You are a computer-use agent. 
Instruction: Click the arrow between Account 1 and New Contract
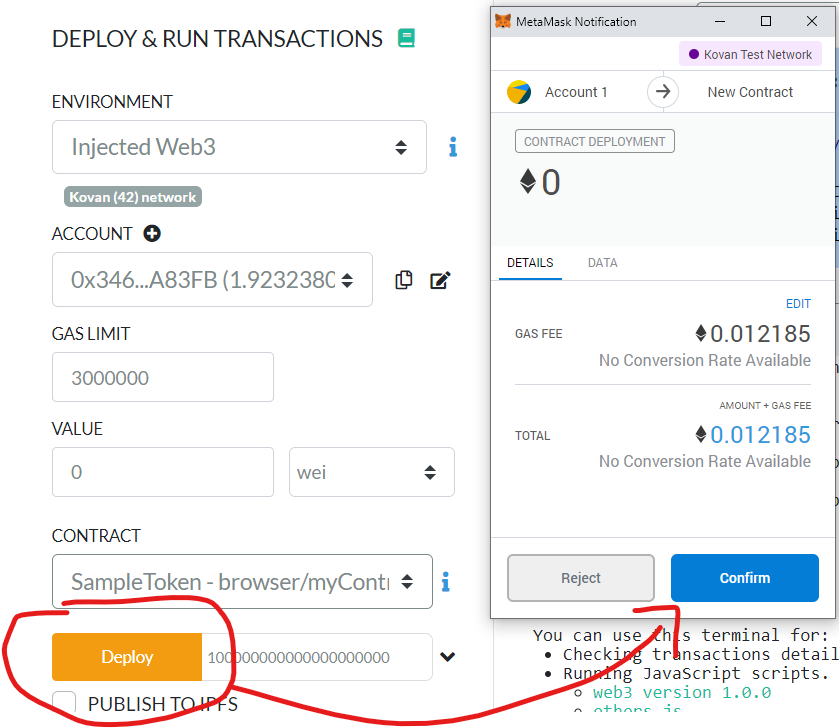pos(663,92)
